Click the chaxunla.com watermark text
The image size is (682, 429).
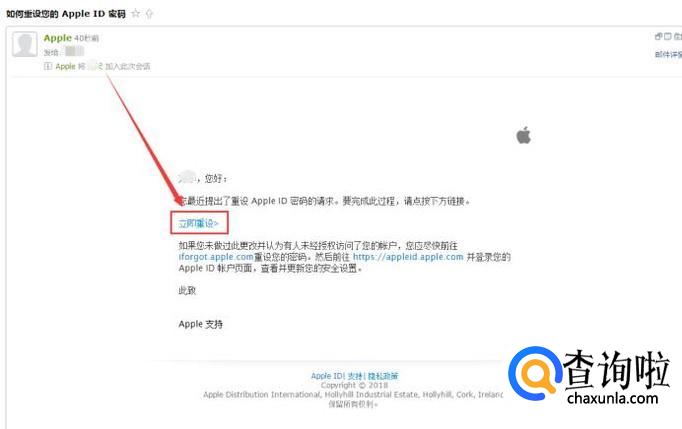[x=613, y=398]
